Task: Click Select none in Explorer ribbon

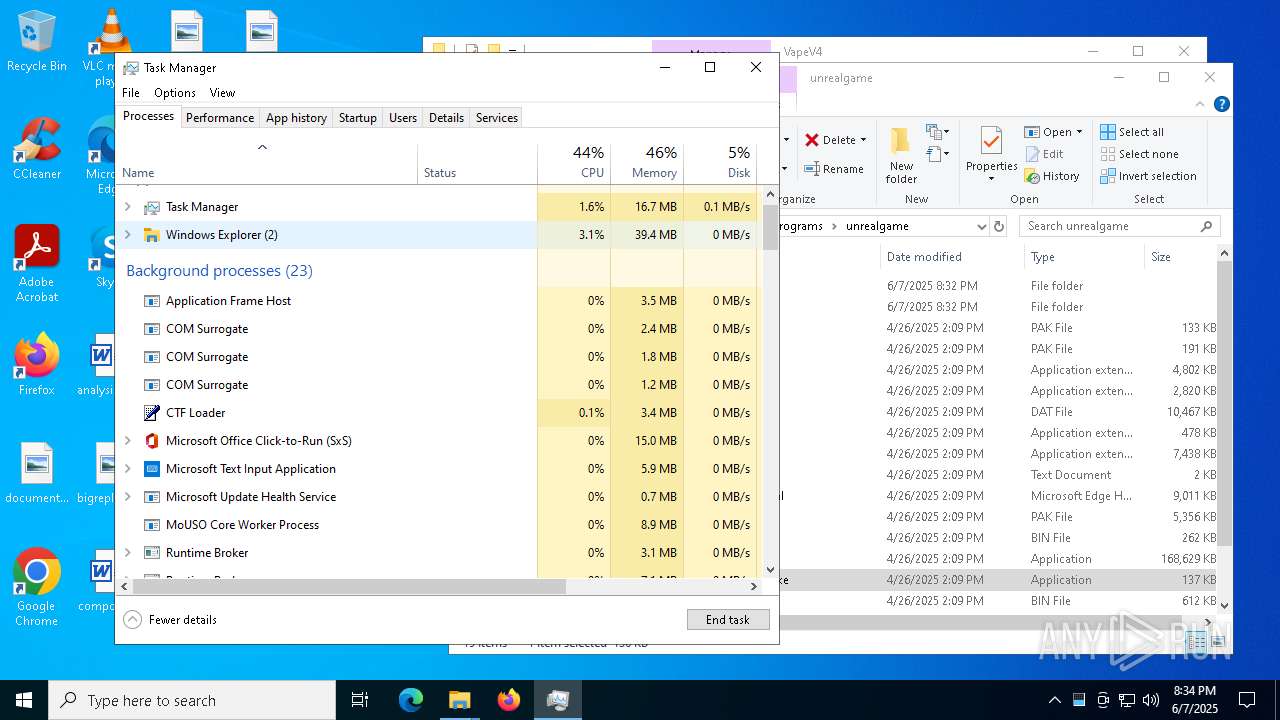Action: coord(1139,154)
